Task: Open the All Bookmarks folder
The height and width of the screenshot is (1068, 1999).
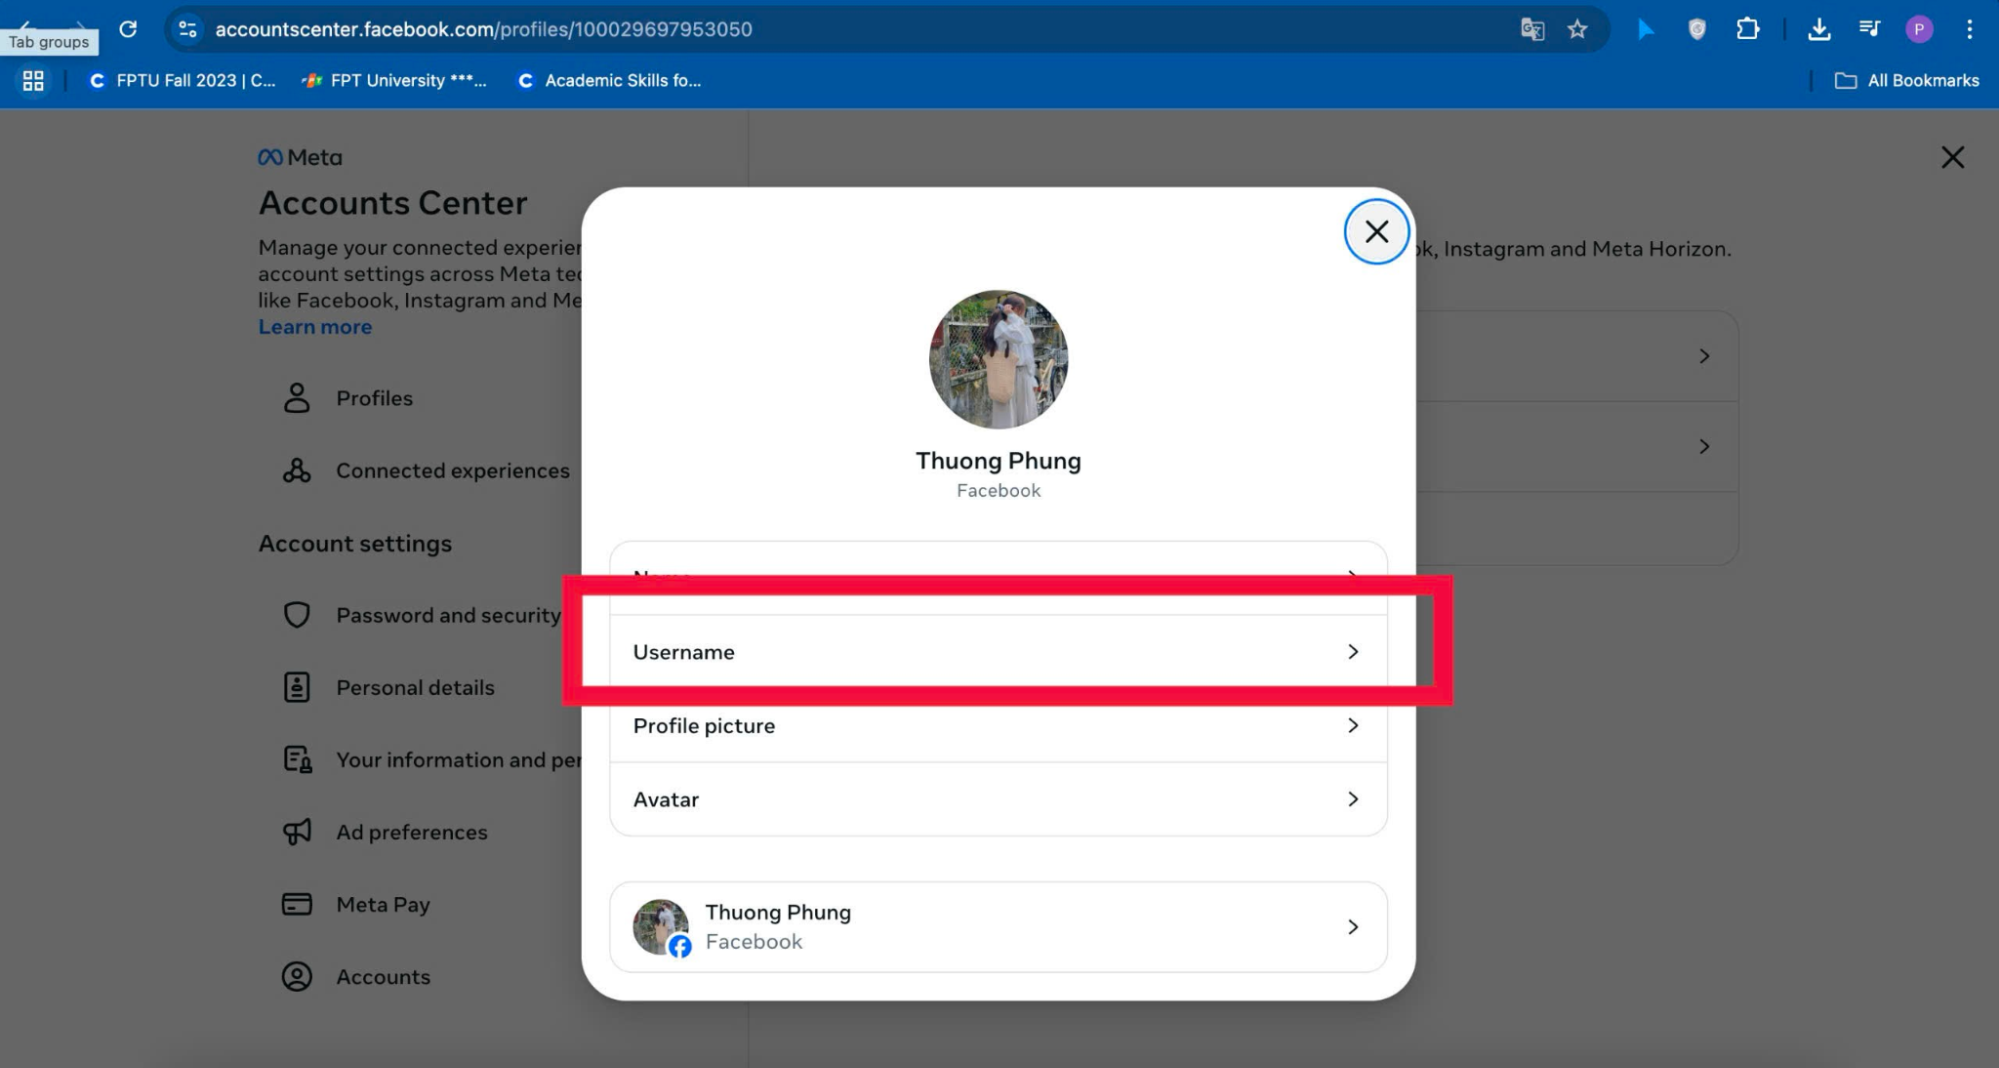Action: (x=1906, y=80)
